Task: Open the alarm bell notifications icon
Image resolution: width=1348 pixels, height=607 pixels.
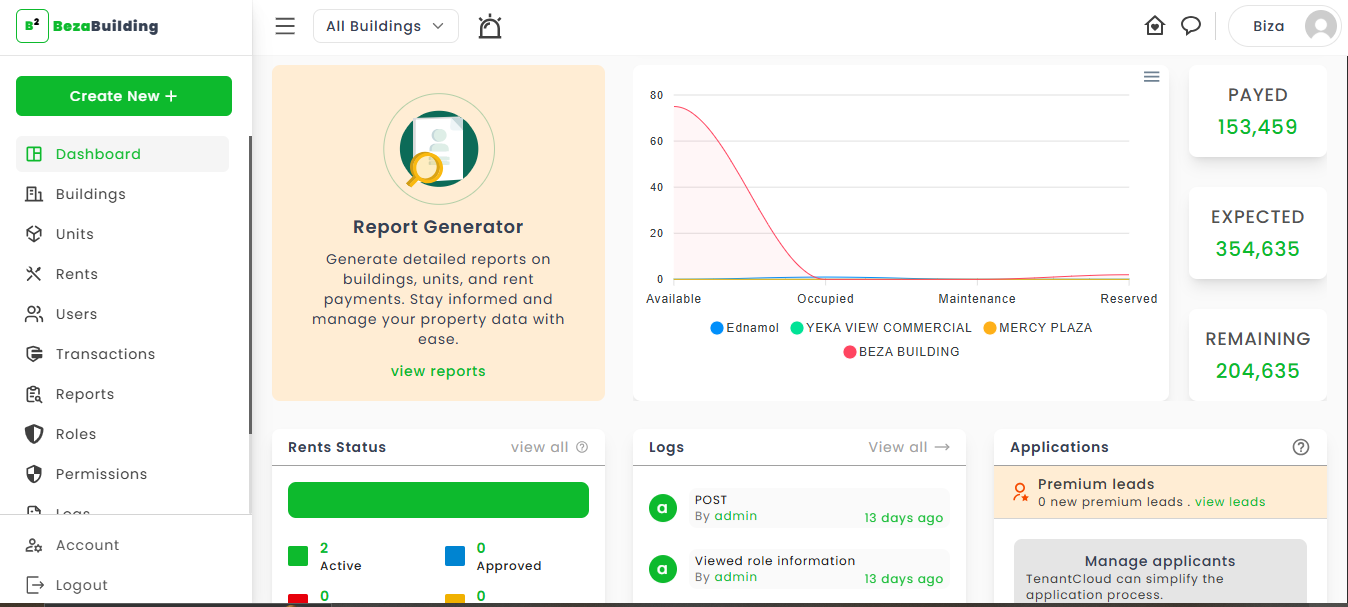Action: tap(490, 27)
